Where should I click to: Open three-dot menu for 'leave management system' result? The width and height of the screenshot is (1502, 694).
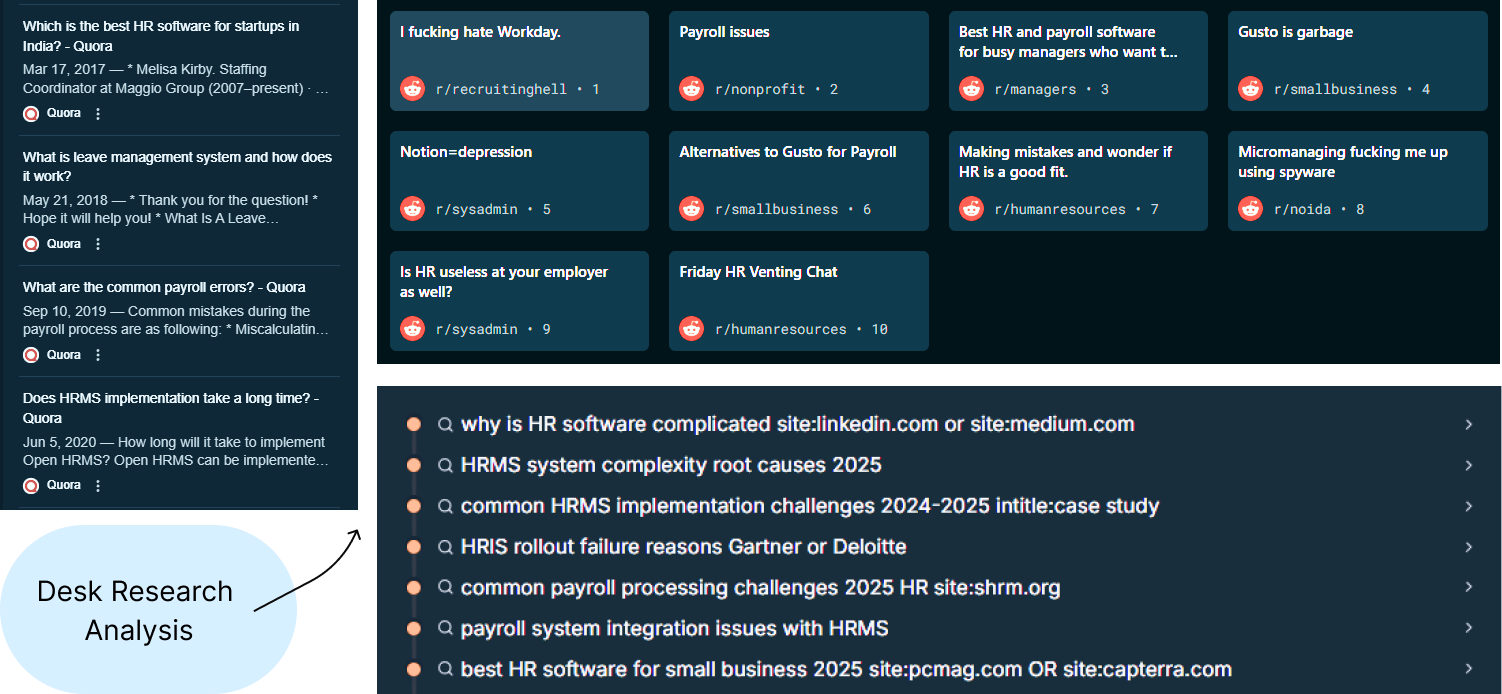point(98,244)
